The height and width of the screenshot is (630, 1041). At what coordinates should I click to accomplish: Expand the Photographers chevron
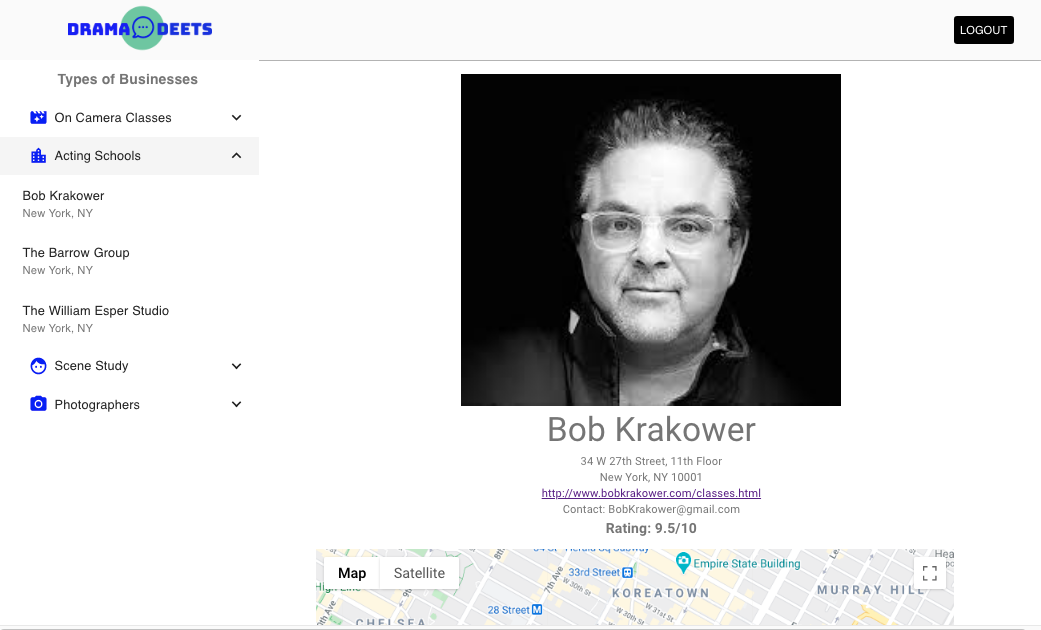(x=237, y=405)
